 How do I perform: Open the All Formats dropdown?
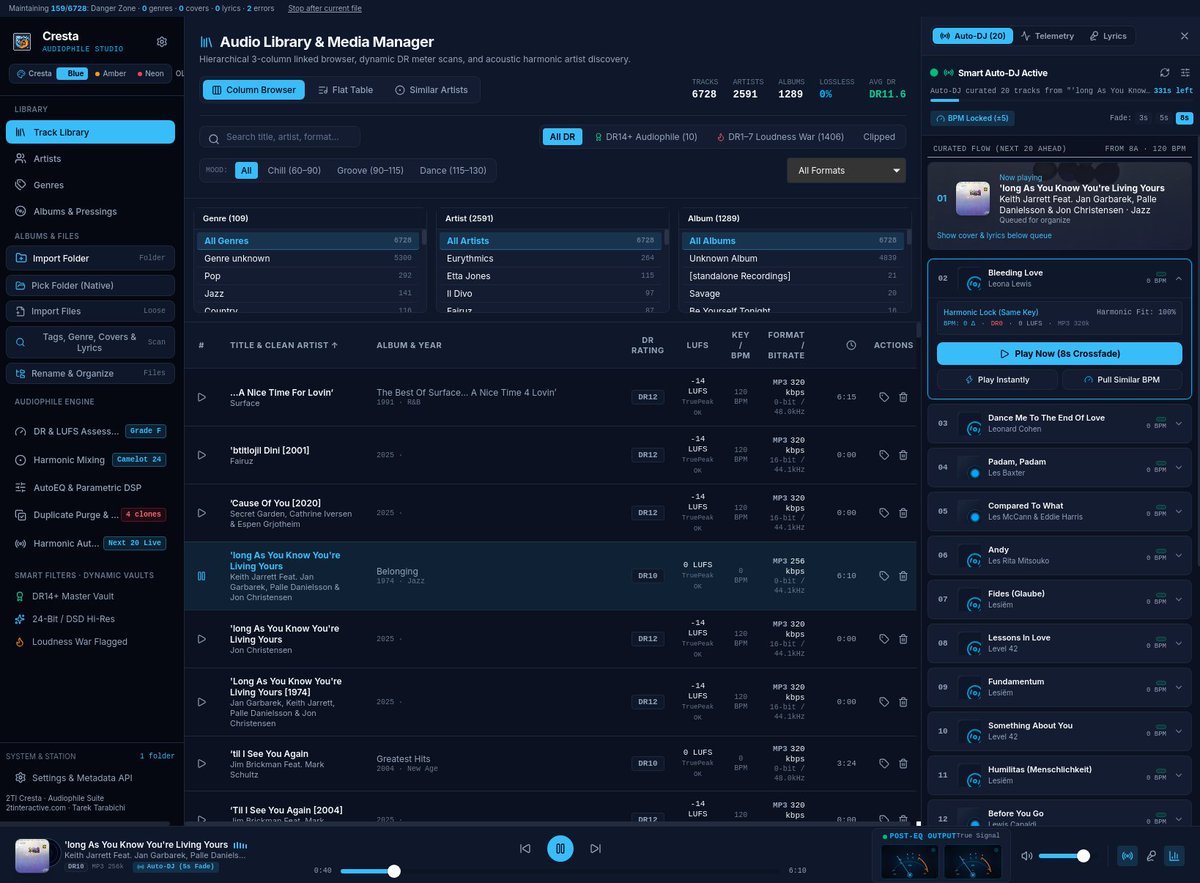pyautogui.click(x=846, y=171)
